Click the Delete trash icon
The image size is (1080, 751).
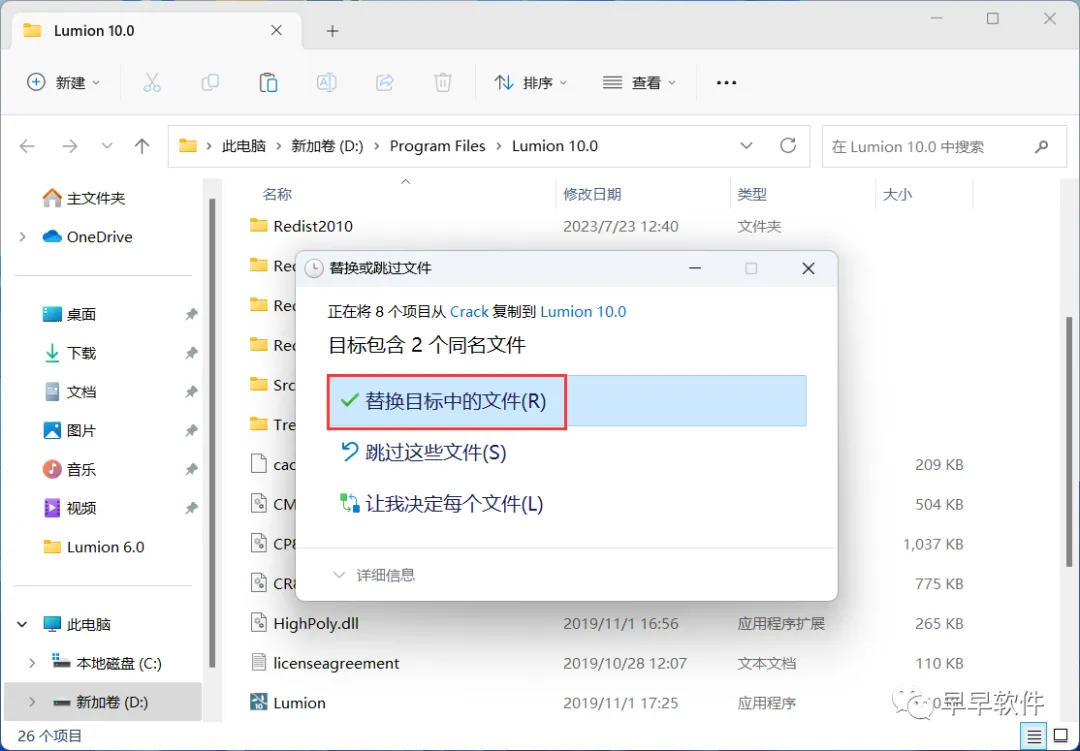[x=443, y=83]
